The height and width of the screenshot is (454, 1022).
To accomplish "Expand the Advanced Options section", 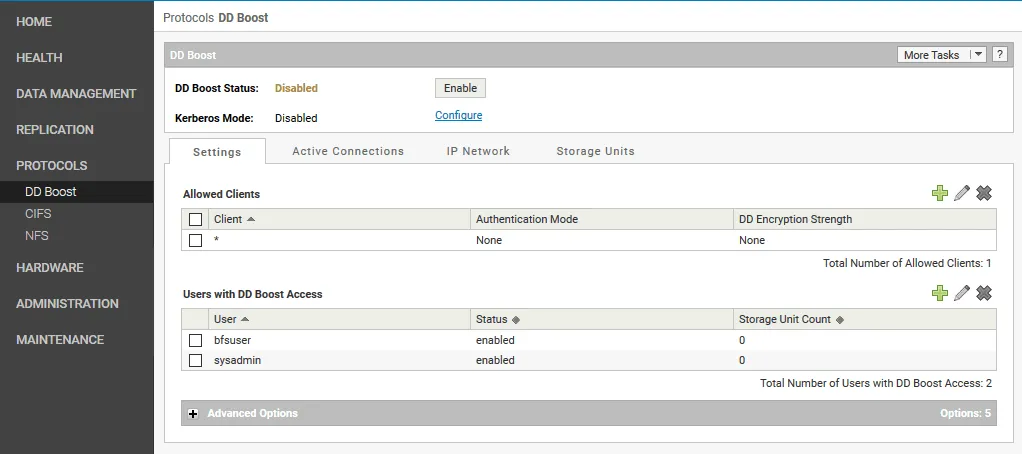I will click(193, 414).
